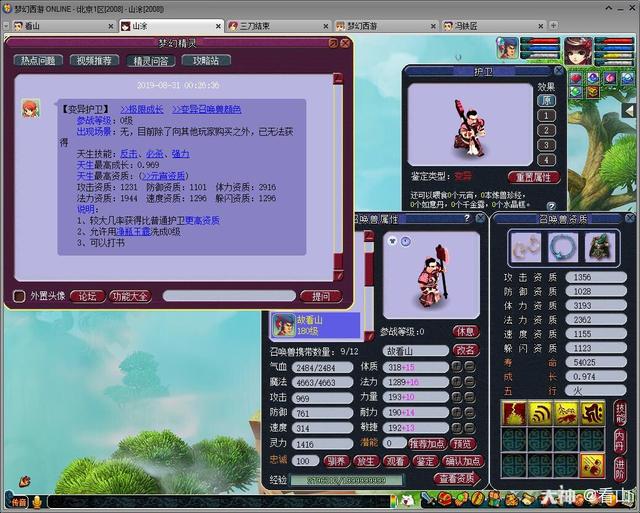Screen dimensions: 640x513
Task: Click the 梦幻精灵 chat vertical scrollbar
Action: tap(338, 177)
